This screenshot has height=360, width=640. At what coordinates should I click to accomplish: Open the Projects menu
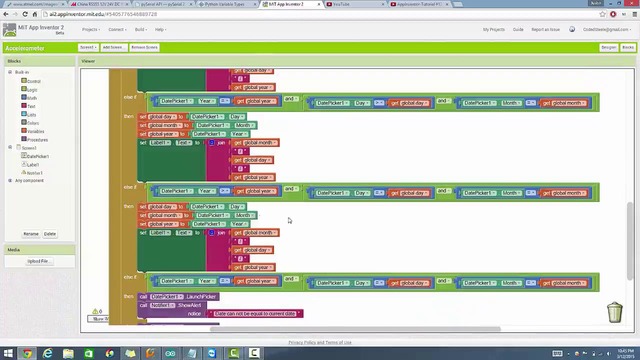pyautogui.click(x=91, y=29)
